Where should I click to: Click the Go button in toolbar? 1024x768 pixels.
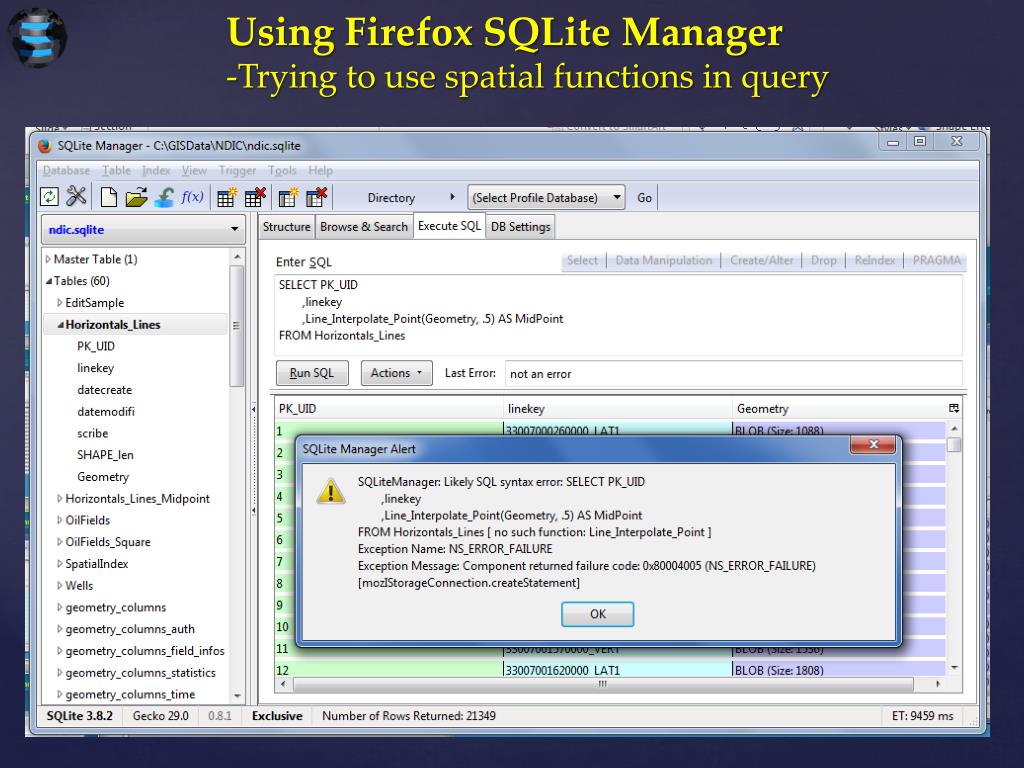644,198
